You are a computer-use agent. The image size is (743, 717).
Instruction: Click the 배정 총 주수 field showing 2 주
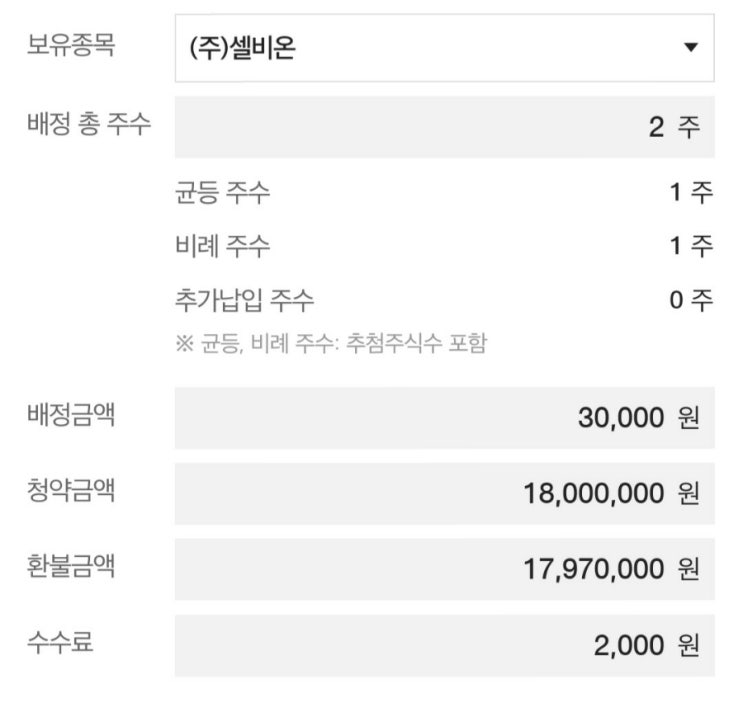pos(444,127)
